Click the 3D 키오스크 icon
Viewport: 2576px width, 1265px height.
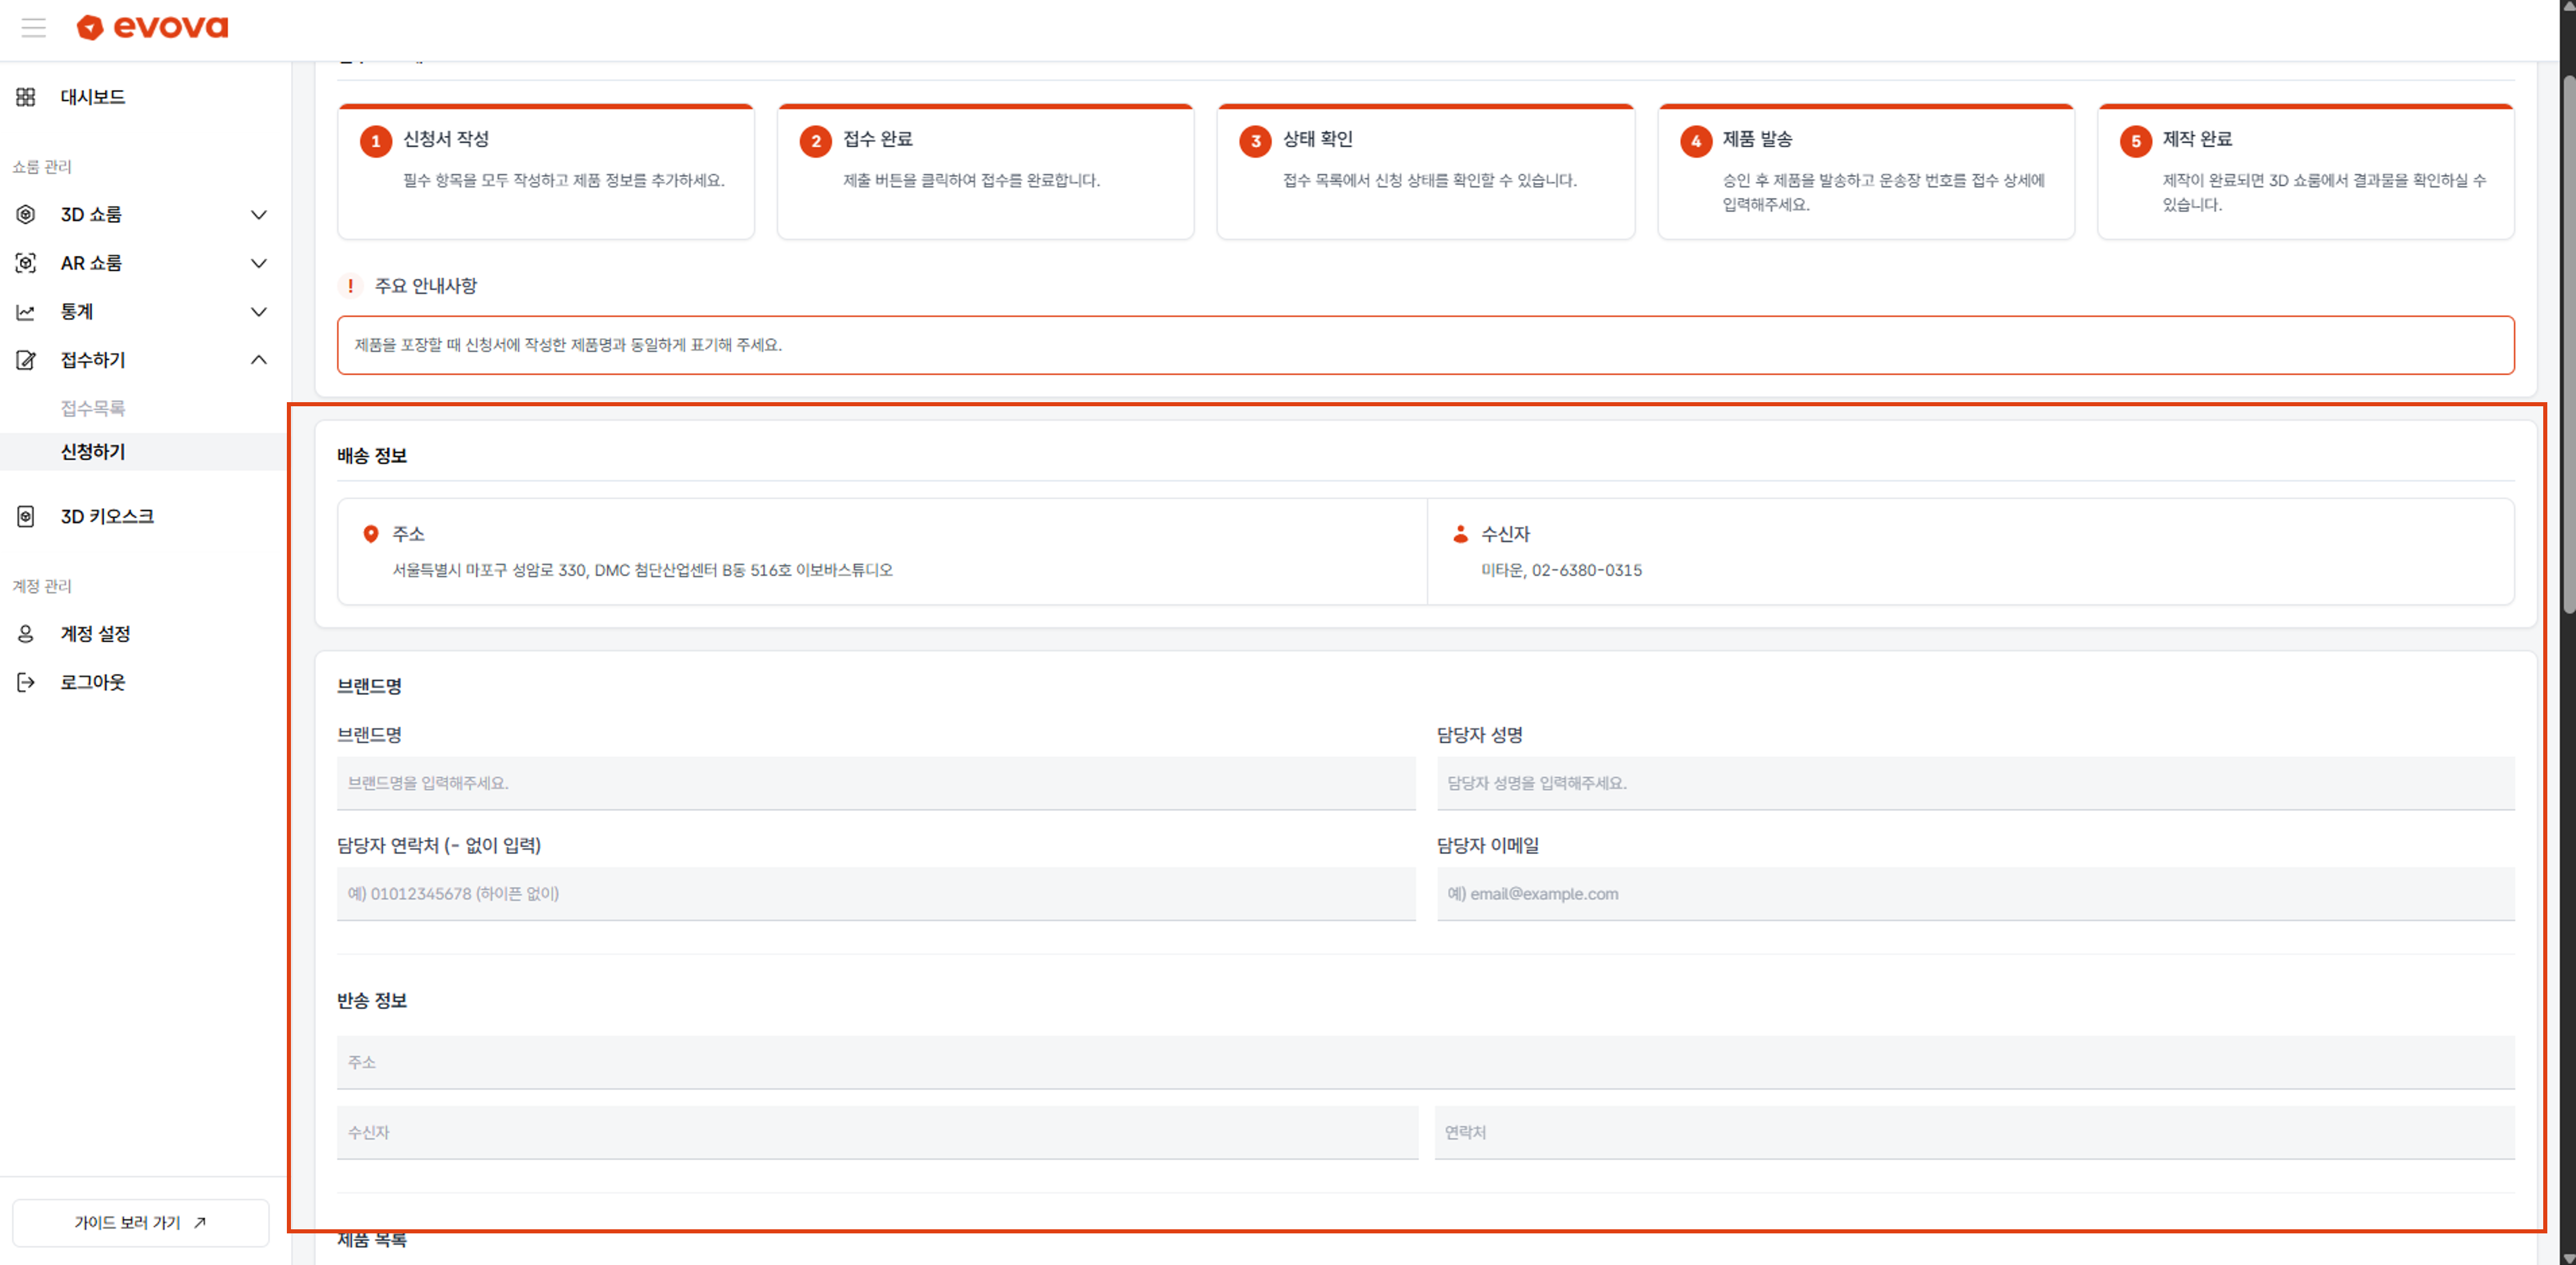click(26, 516)
